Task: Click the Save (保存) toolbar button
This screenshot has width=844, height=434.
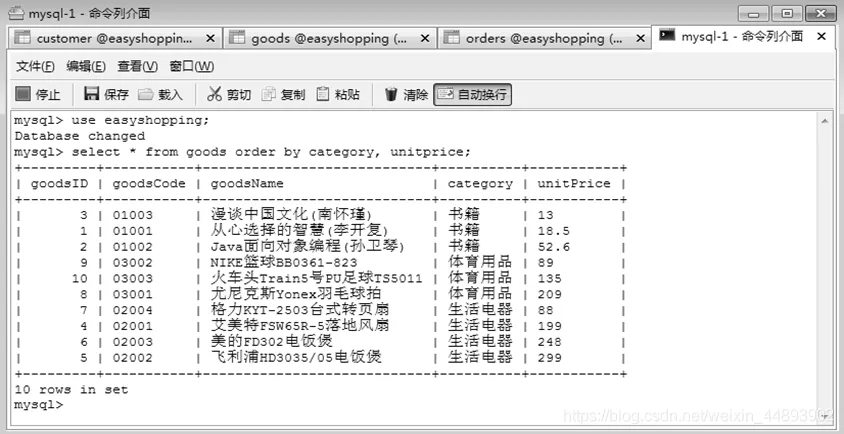Action: coord(107,95)
